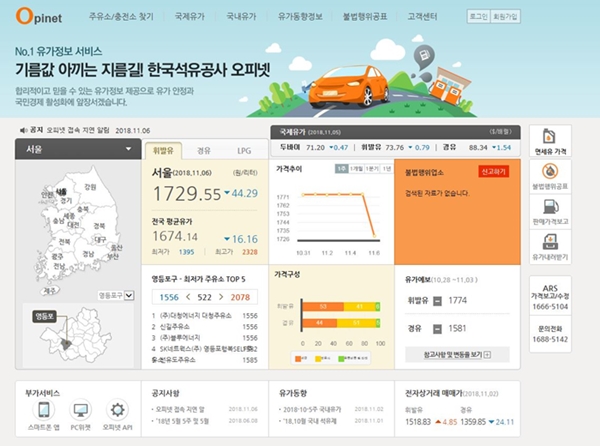Click 참고사항 및 변동률 보기 button
The image size is (600, 446).
[457, 355]
